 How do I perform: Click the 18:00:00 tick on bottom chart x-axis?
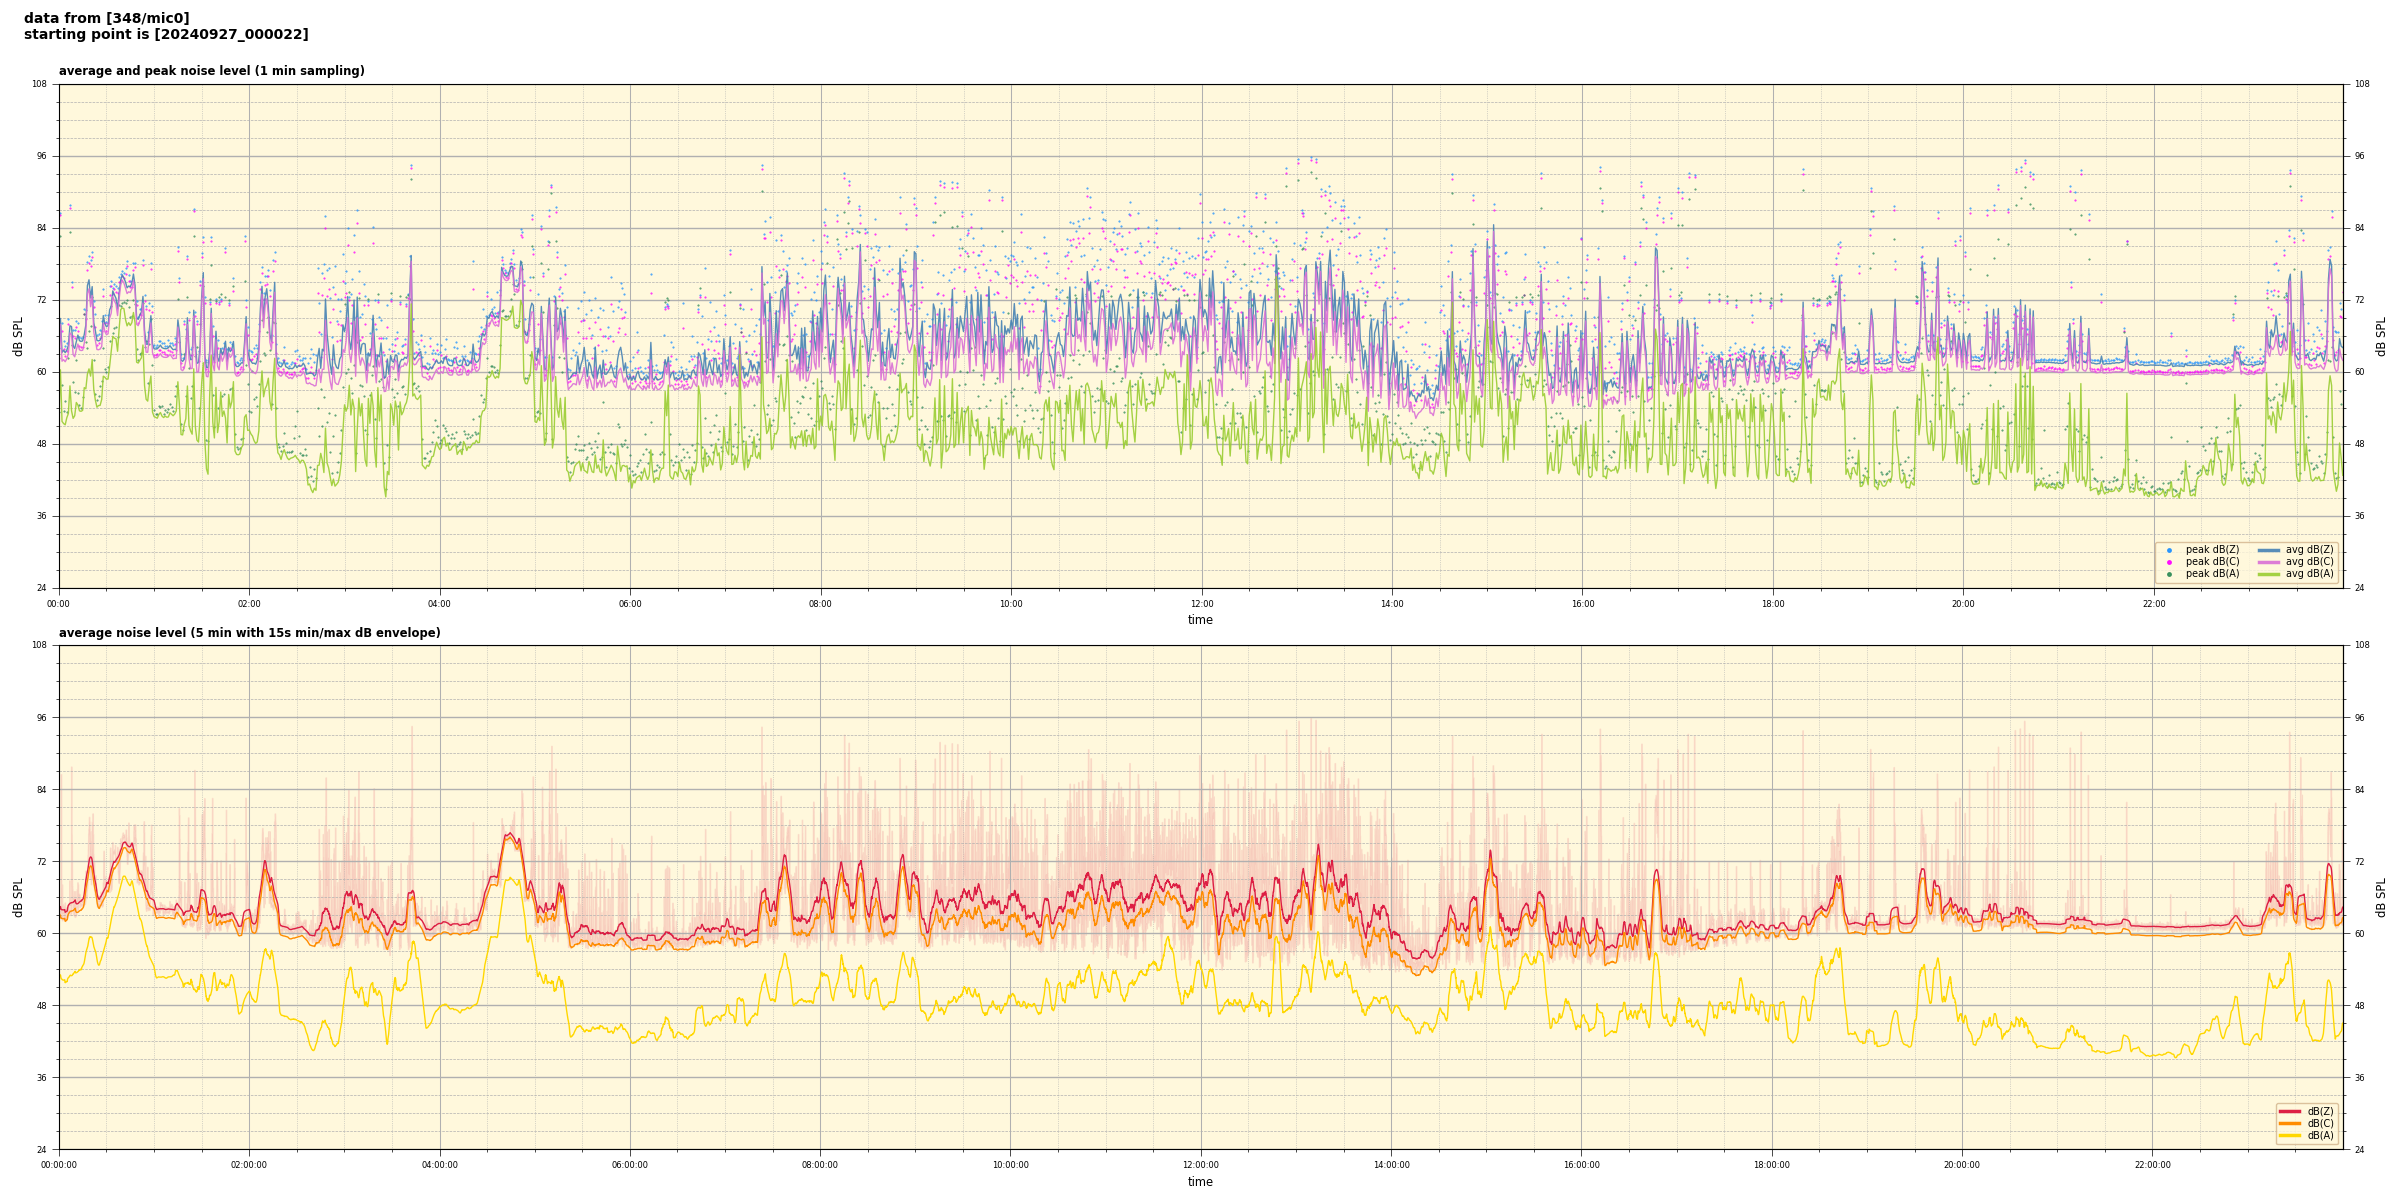tap(1772, 1165)
